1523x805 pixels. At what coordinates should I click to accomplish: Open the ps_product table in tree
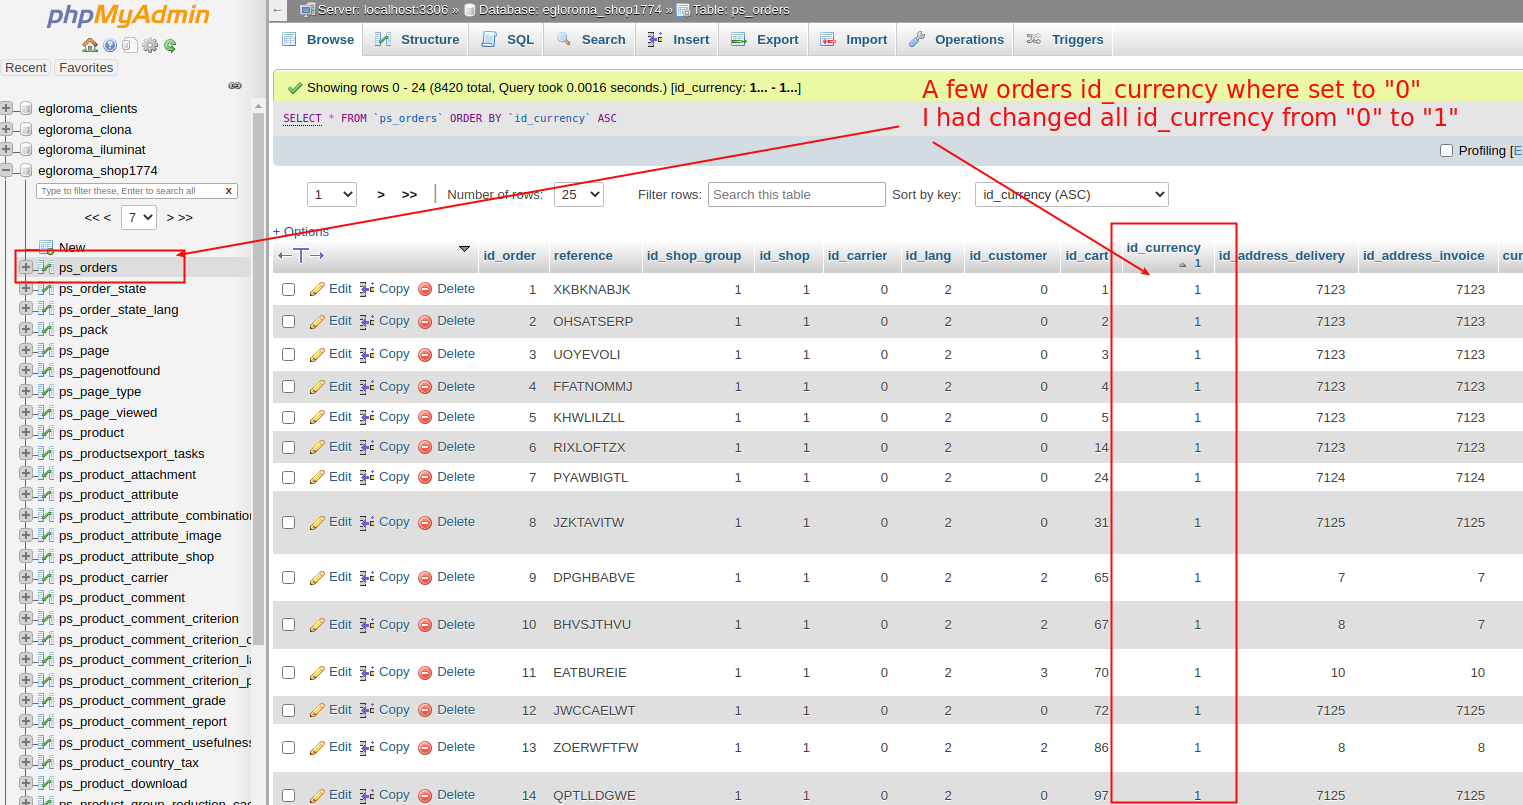91,433
